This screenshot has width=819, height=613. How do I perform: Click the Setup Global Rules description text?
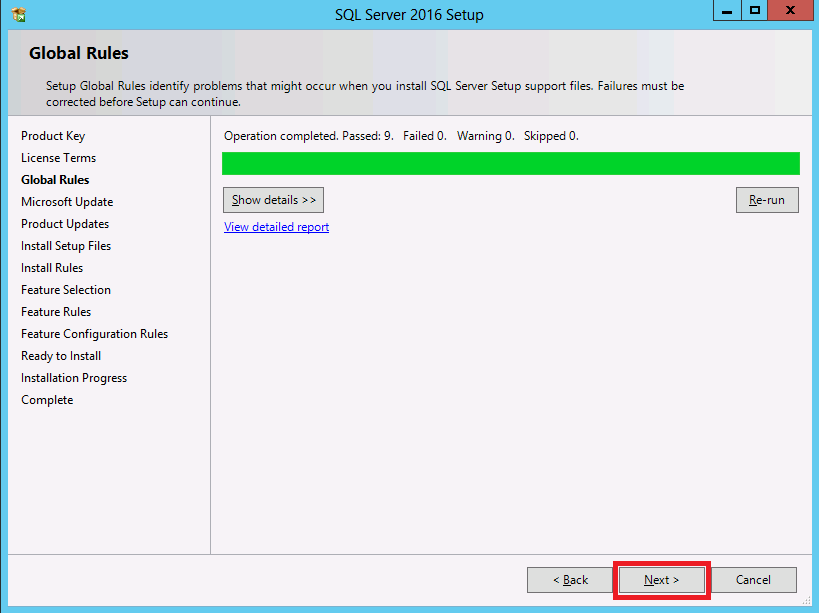click(x=365, y=94)
